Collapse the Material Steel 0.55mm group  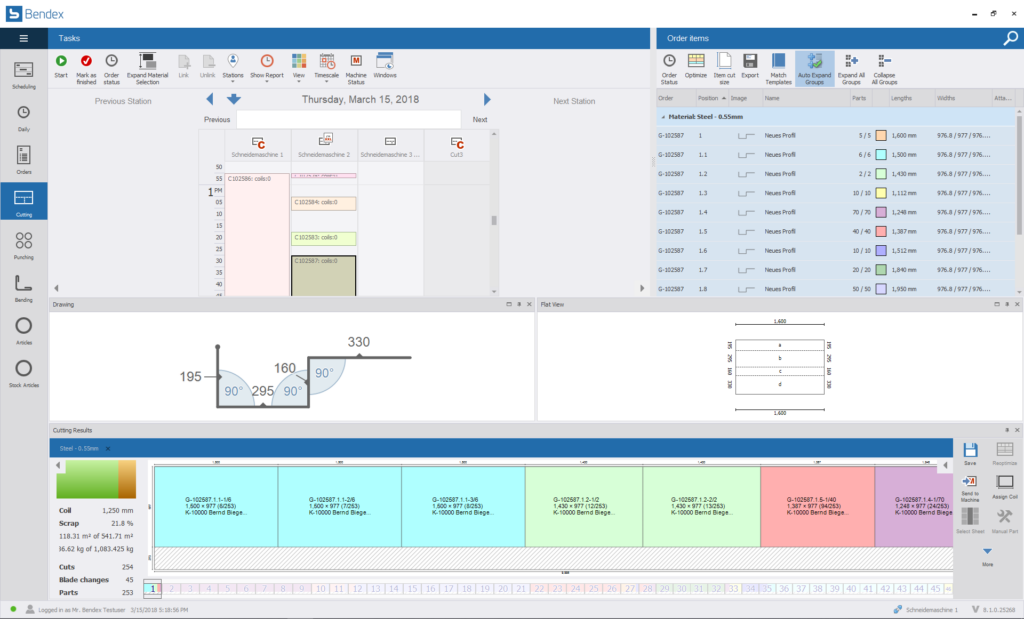[662, 117]
